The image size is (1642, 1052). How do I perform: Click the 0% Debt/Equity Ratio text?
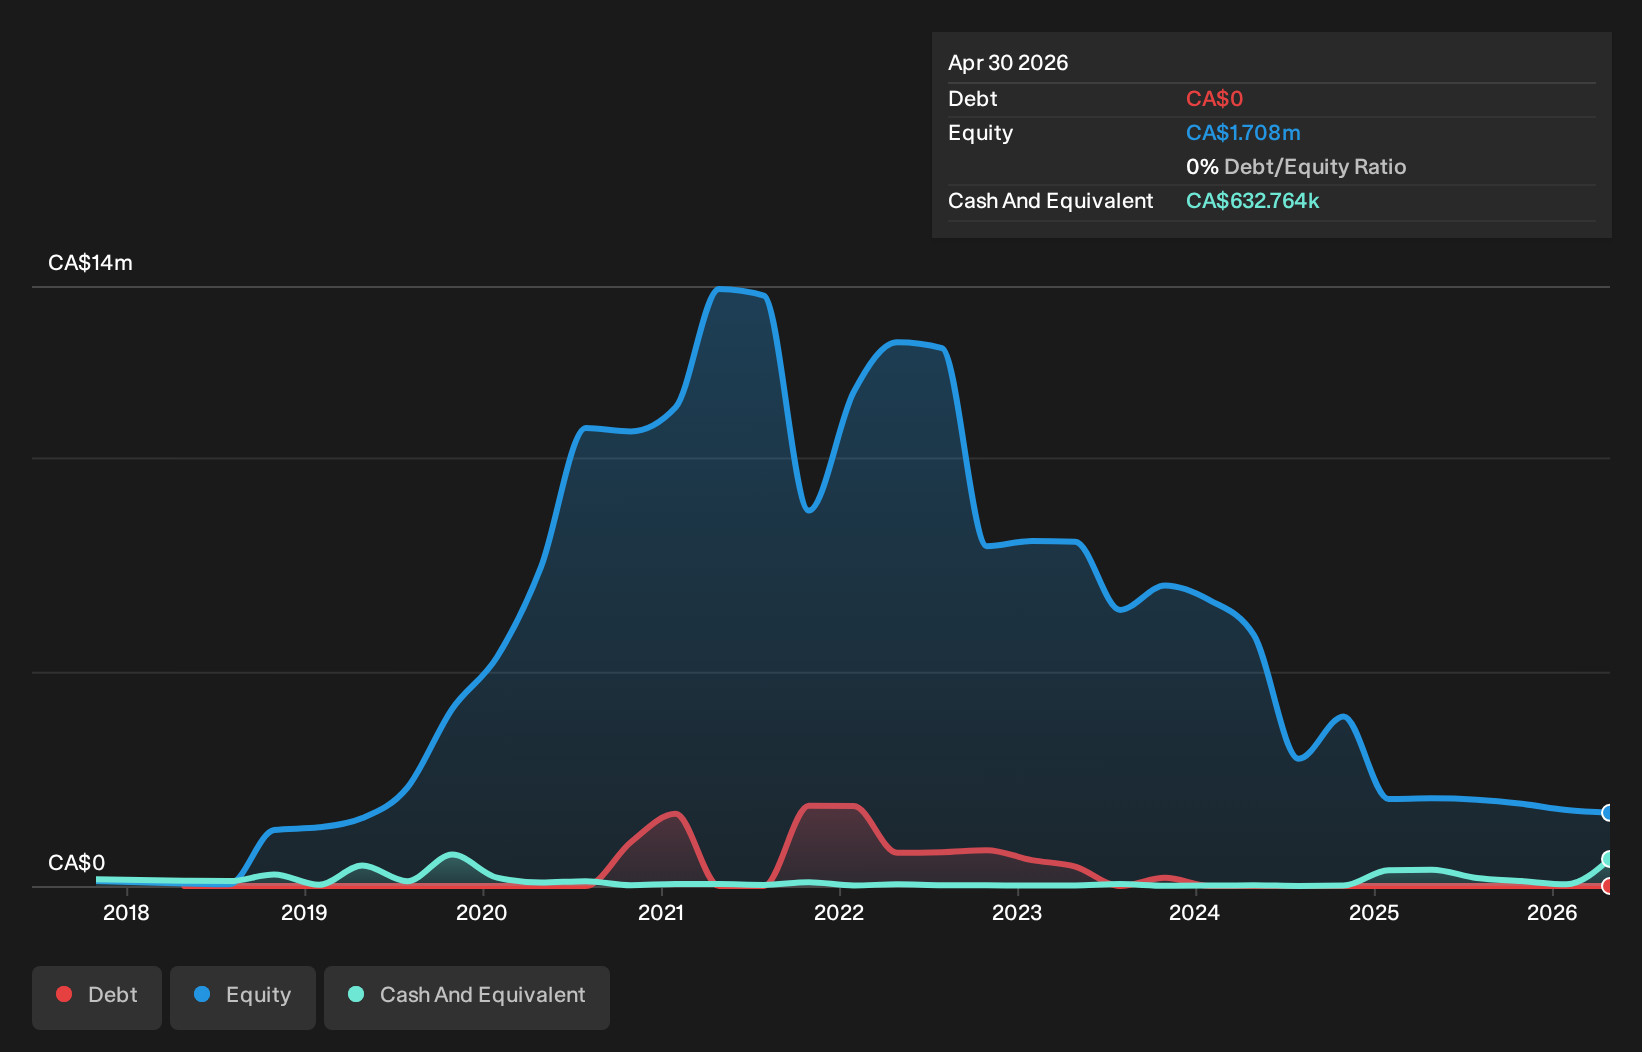(x=1296, y=167)
